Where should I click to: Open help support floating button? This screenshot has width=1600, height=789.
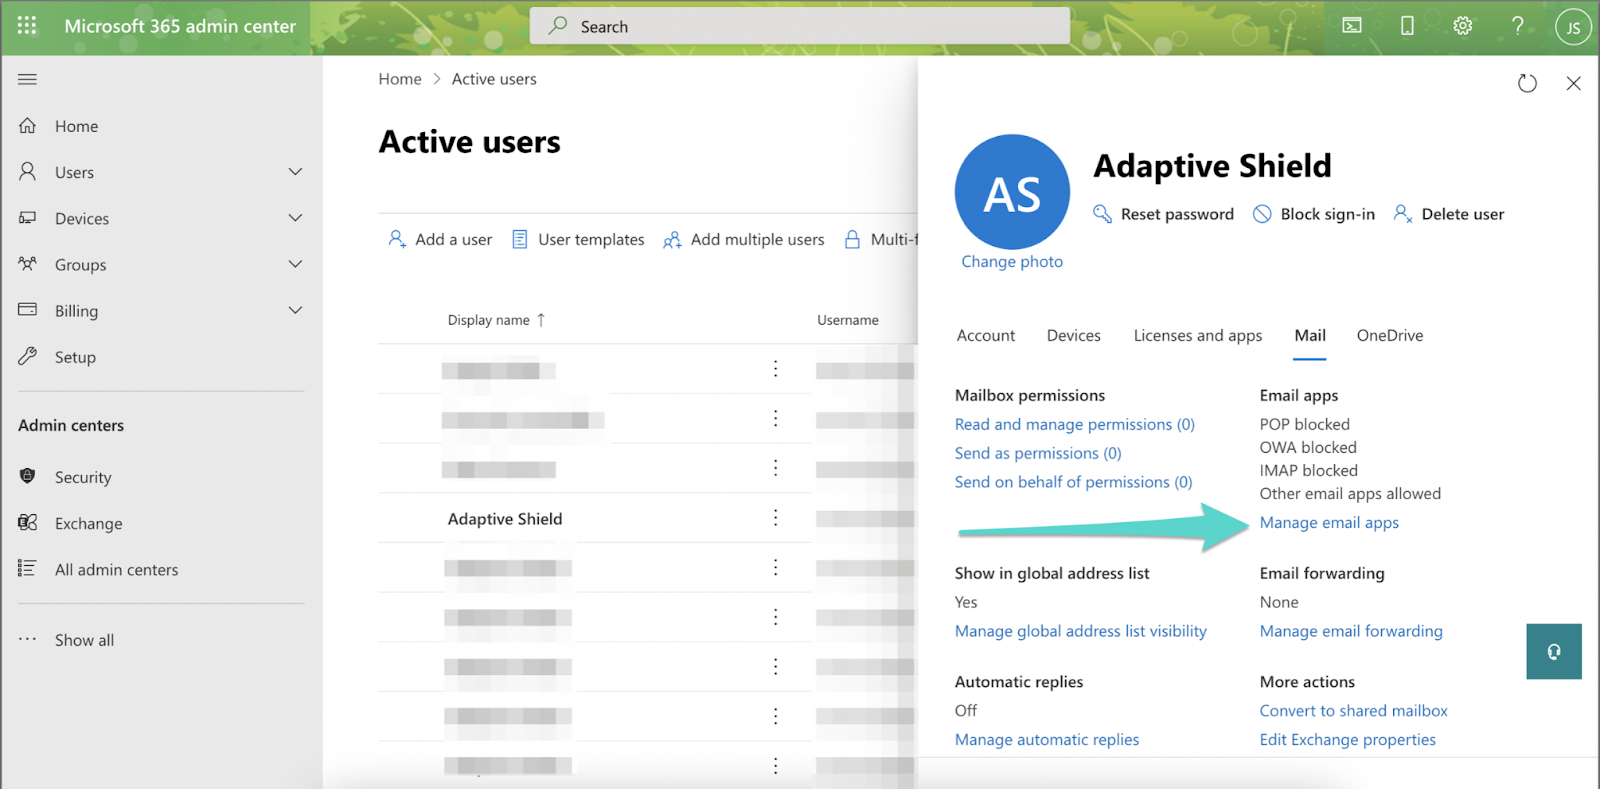(x=1554, y=651)
